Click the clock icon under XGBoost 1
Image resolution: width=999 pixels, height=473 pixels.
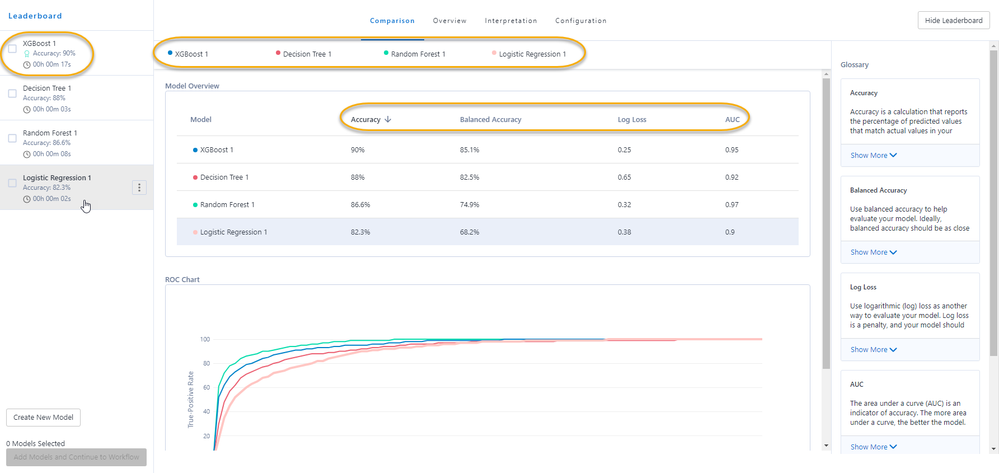pos(27,64)
